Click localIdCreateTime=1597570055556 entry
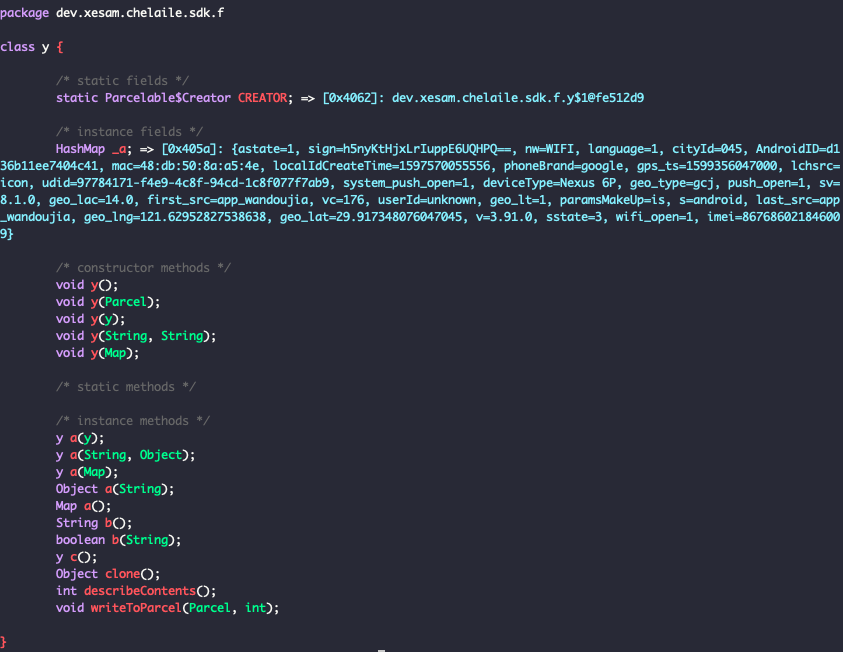843x652 pixels. pyautogui.click(x=382, y=166)
